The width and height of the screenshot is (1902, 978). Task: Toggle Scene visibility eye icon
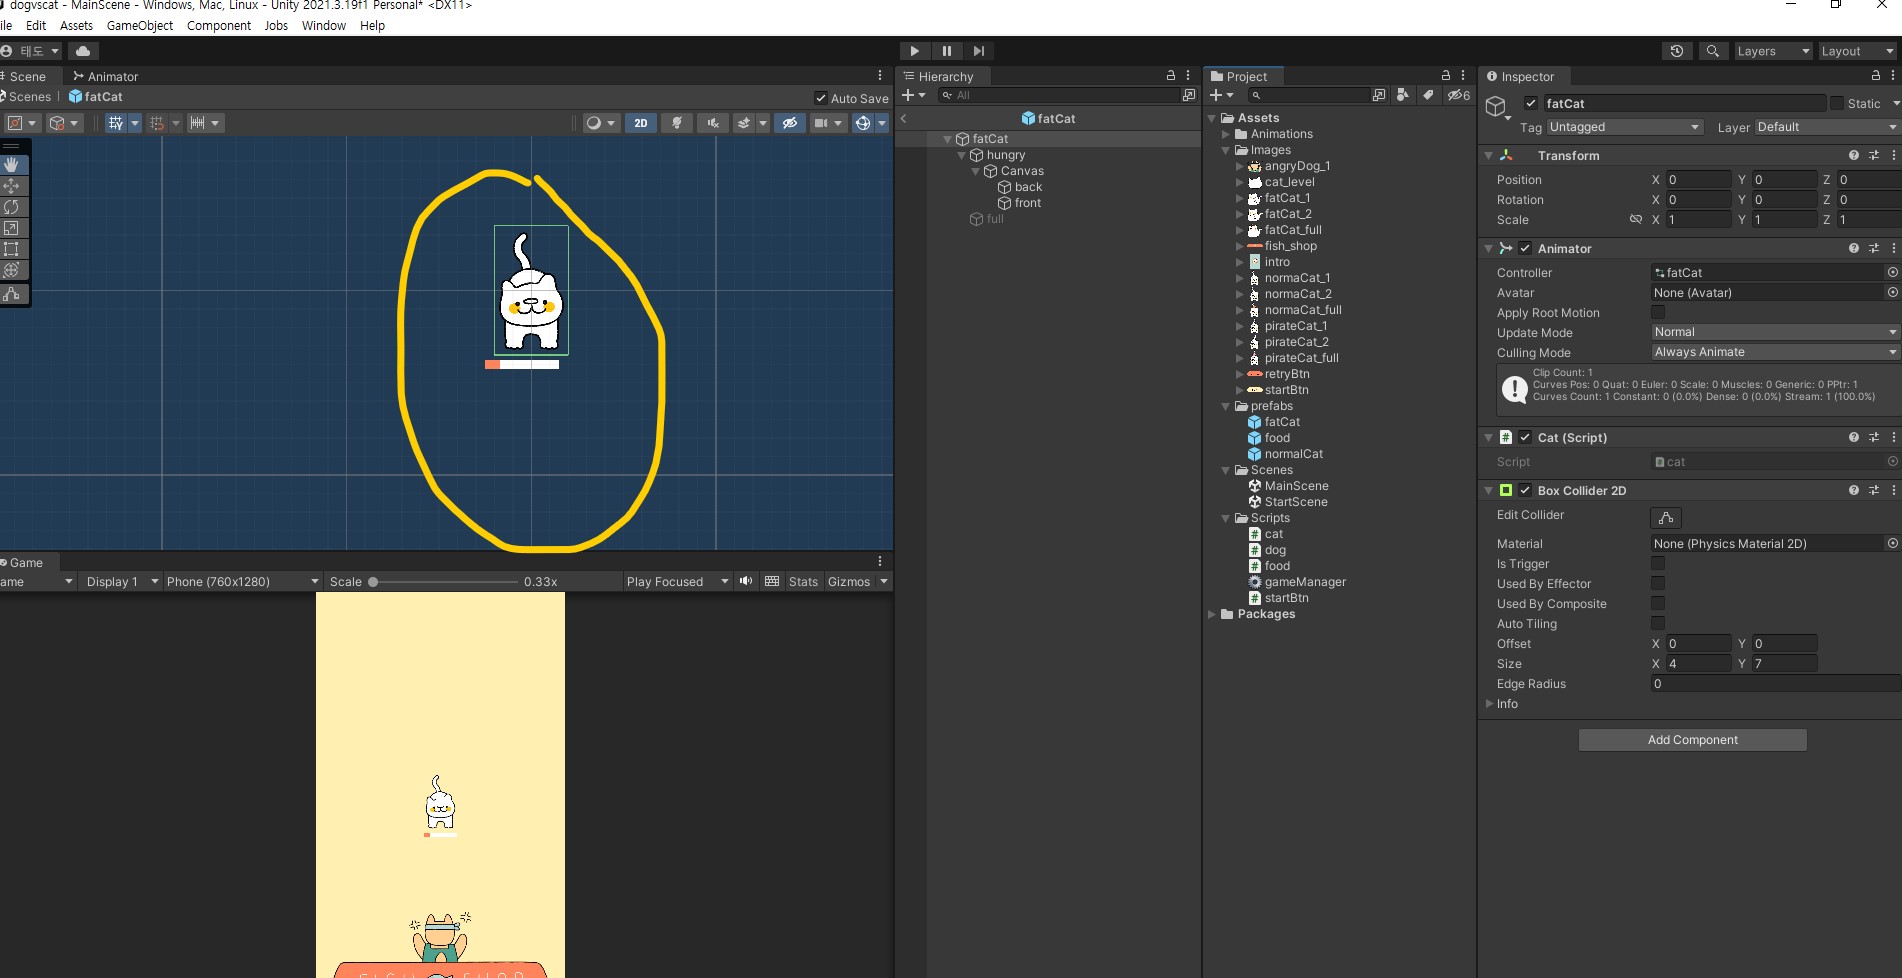pyautogui.click(x=790, y=123)
